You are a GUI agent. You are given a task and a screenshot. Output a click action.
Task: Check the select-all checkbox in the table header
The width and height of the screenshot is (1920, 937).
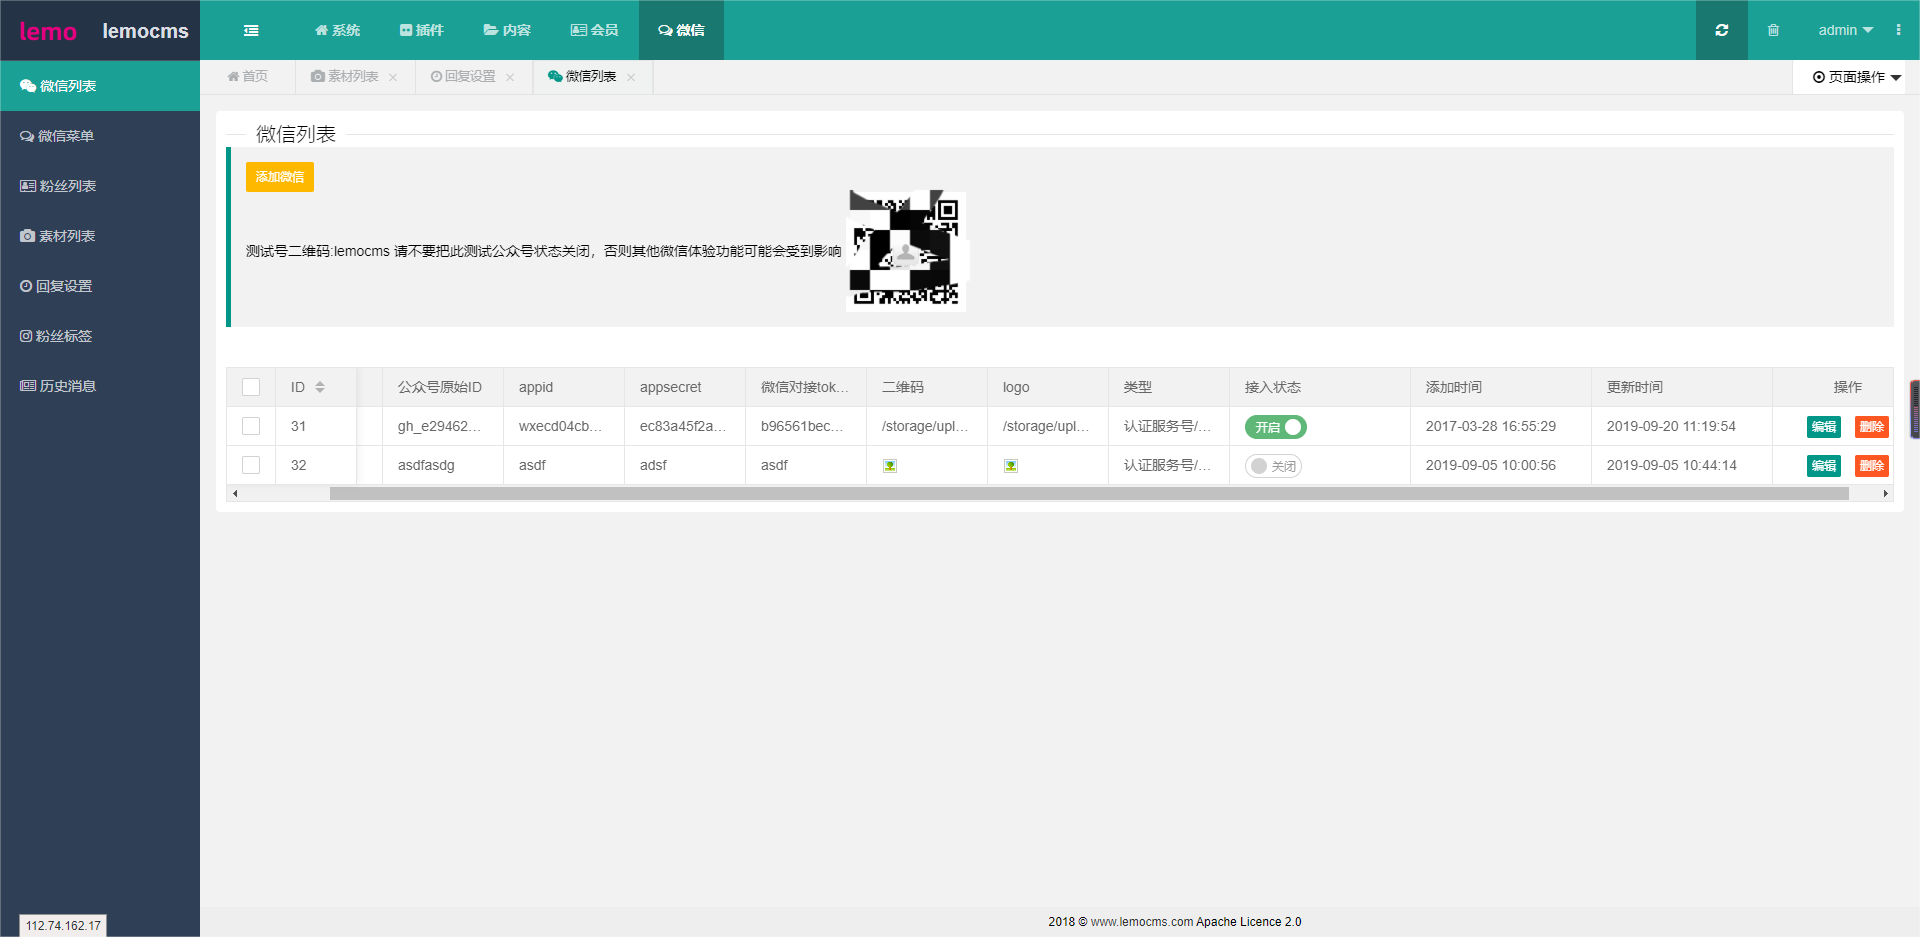pyautogui.click(x=250, y=386)
